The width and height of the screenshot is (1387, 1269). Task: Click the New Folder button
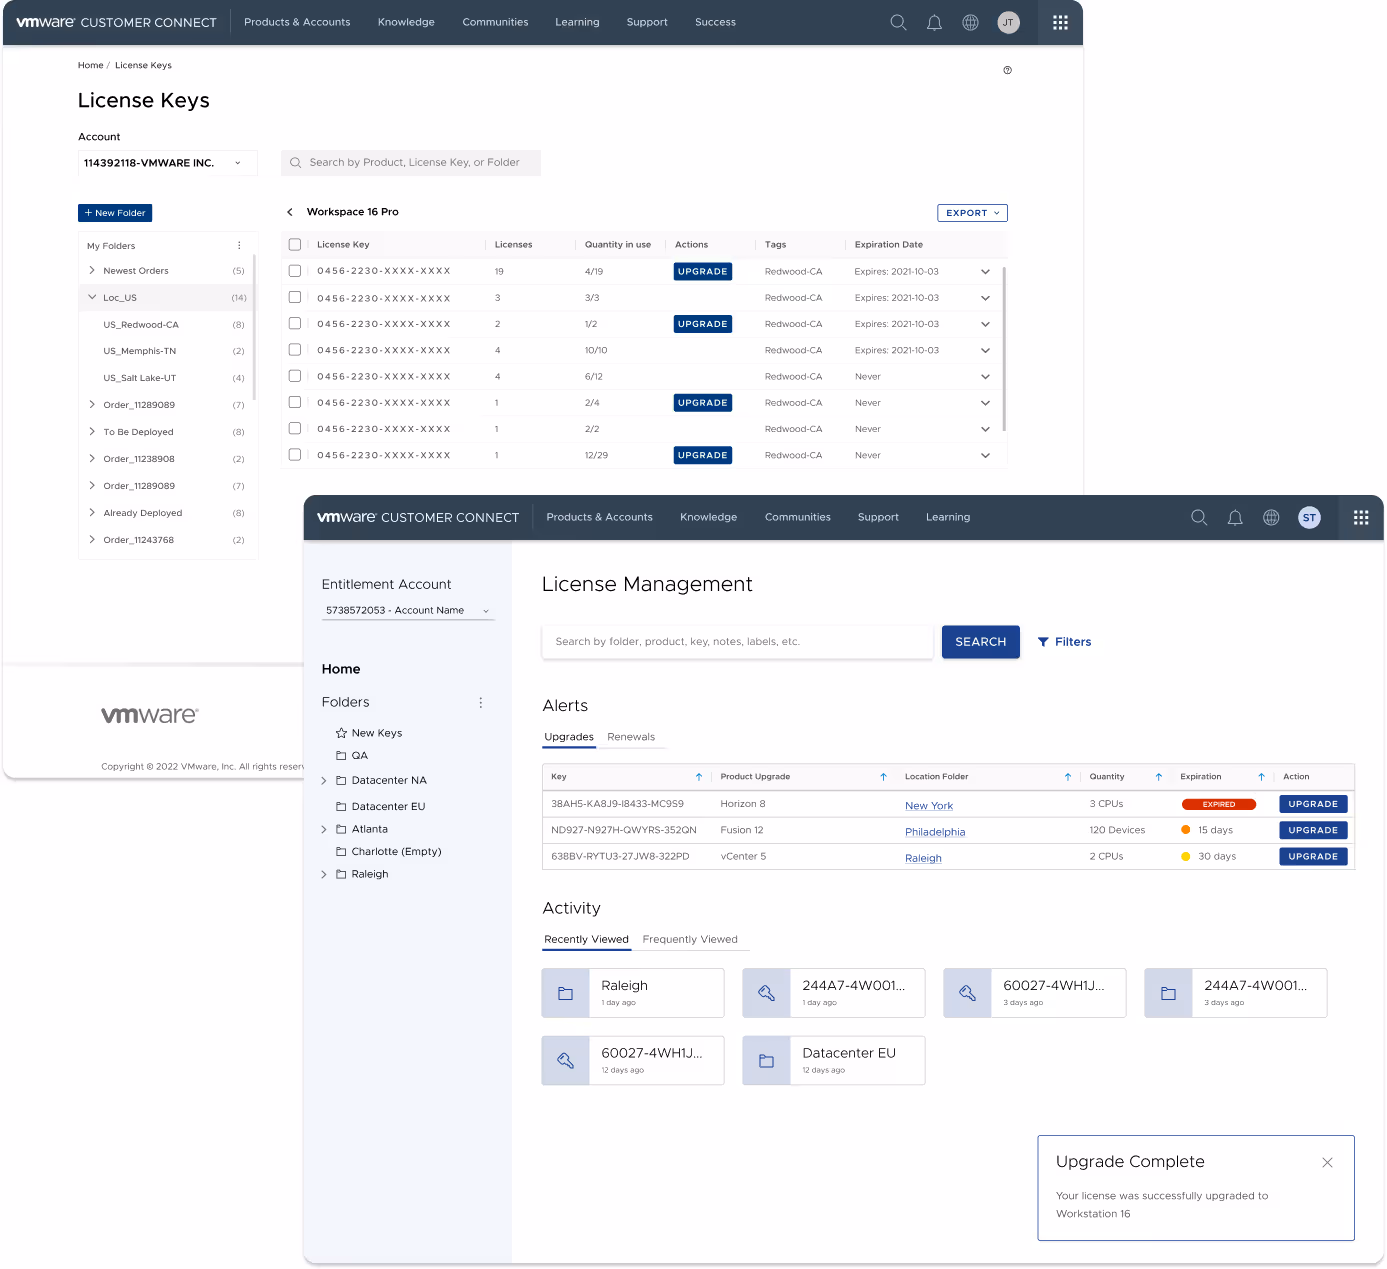pos(115,213)
